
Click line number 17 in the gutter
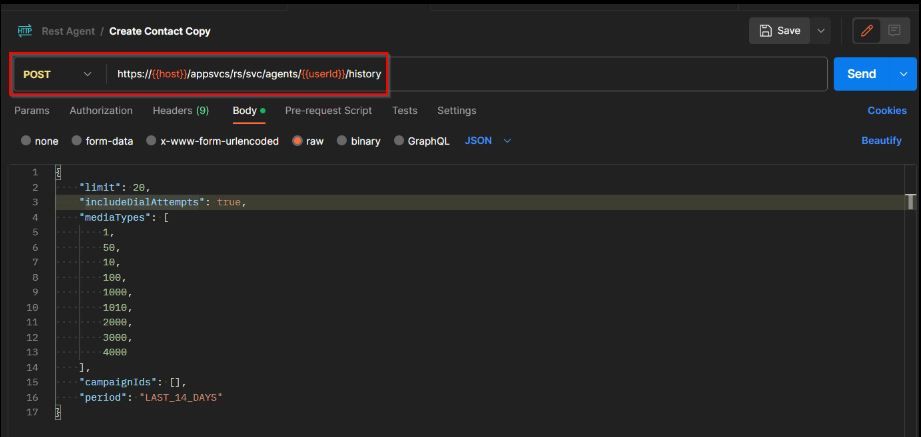32,412
